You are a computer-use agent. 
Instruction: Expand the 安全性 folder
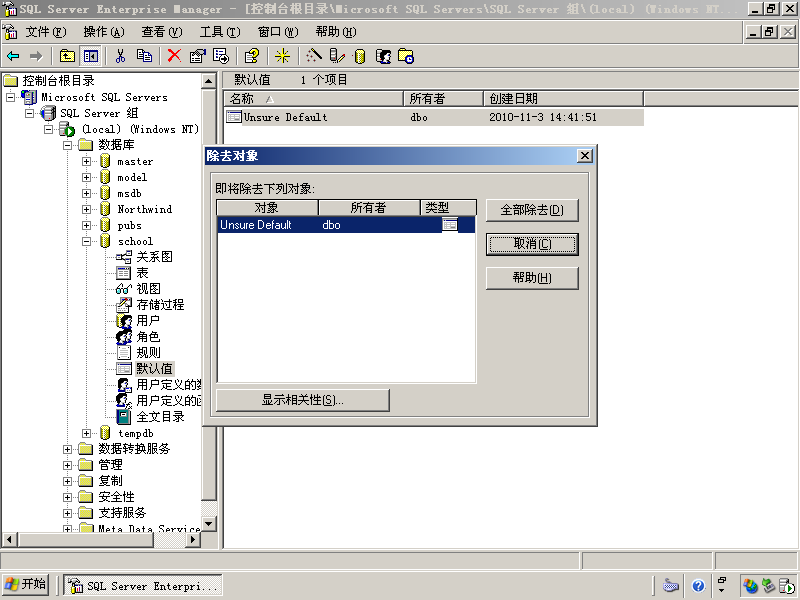(x=67, y=497)
